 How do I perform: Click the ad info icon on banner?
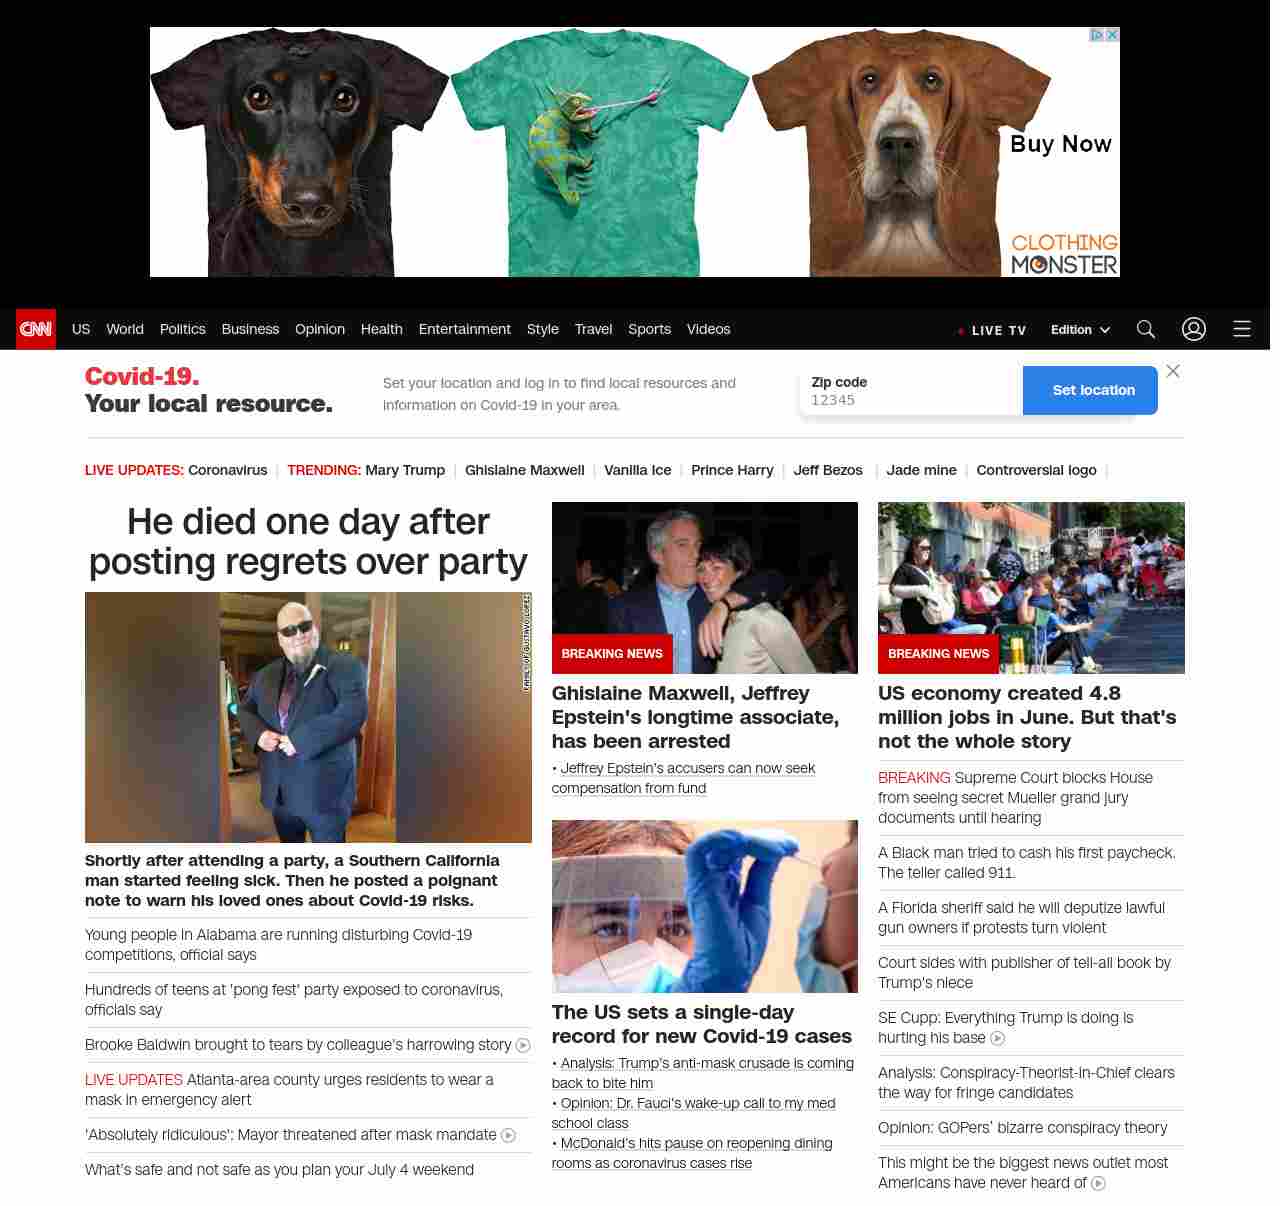coord(1096,35)
